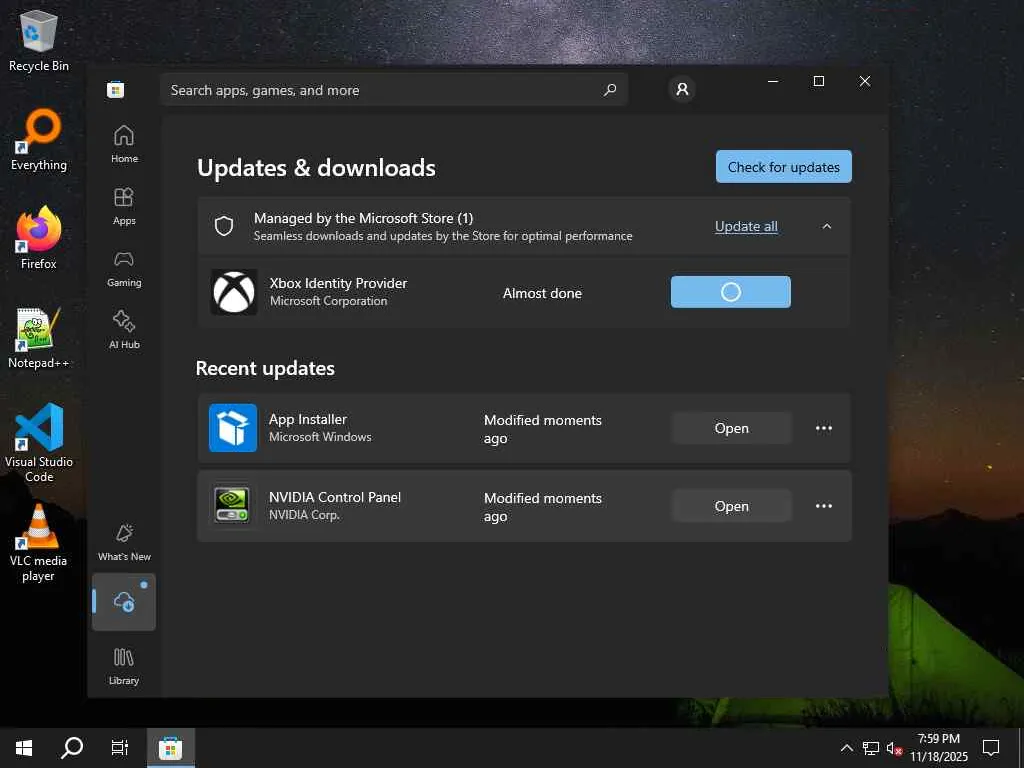Open the user profile account icon
Screen dimensions: 1024x768
coord(682,89)
